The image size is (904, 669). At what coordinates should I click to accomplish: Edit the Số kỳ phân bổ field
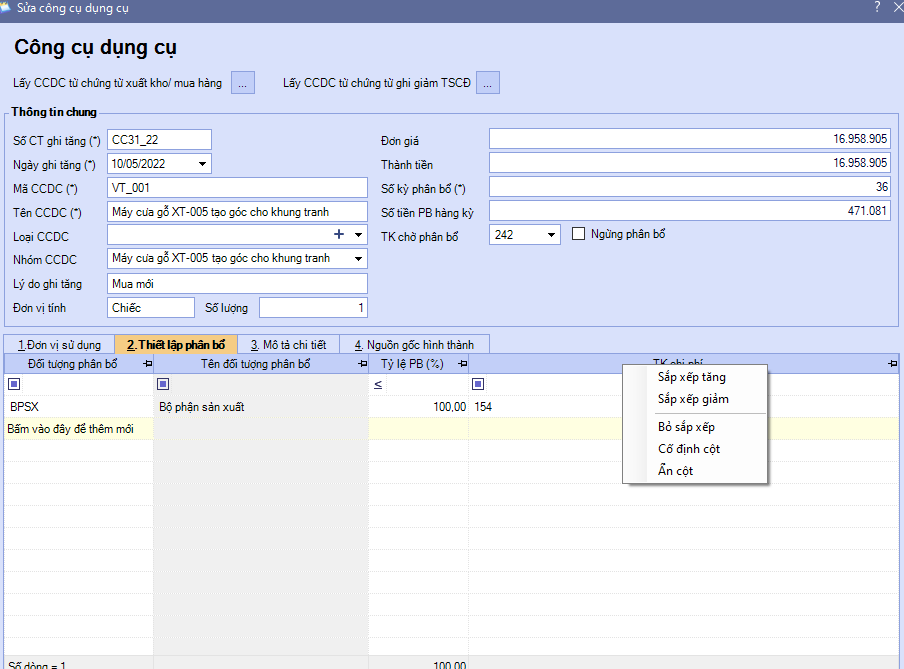[690, 186]
